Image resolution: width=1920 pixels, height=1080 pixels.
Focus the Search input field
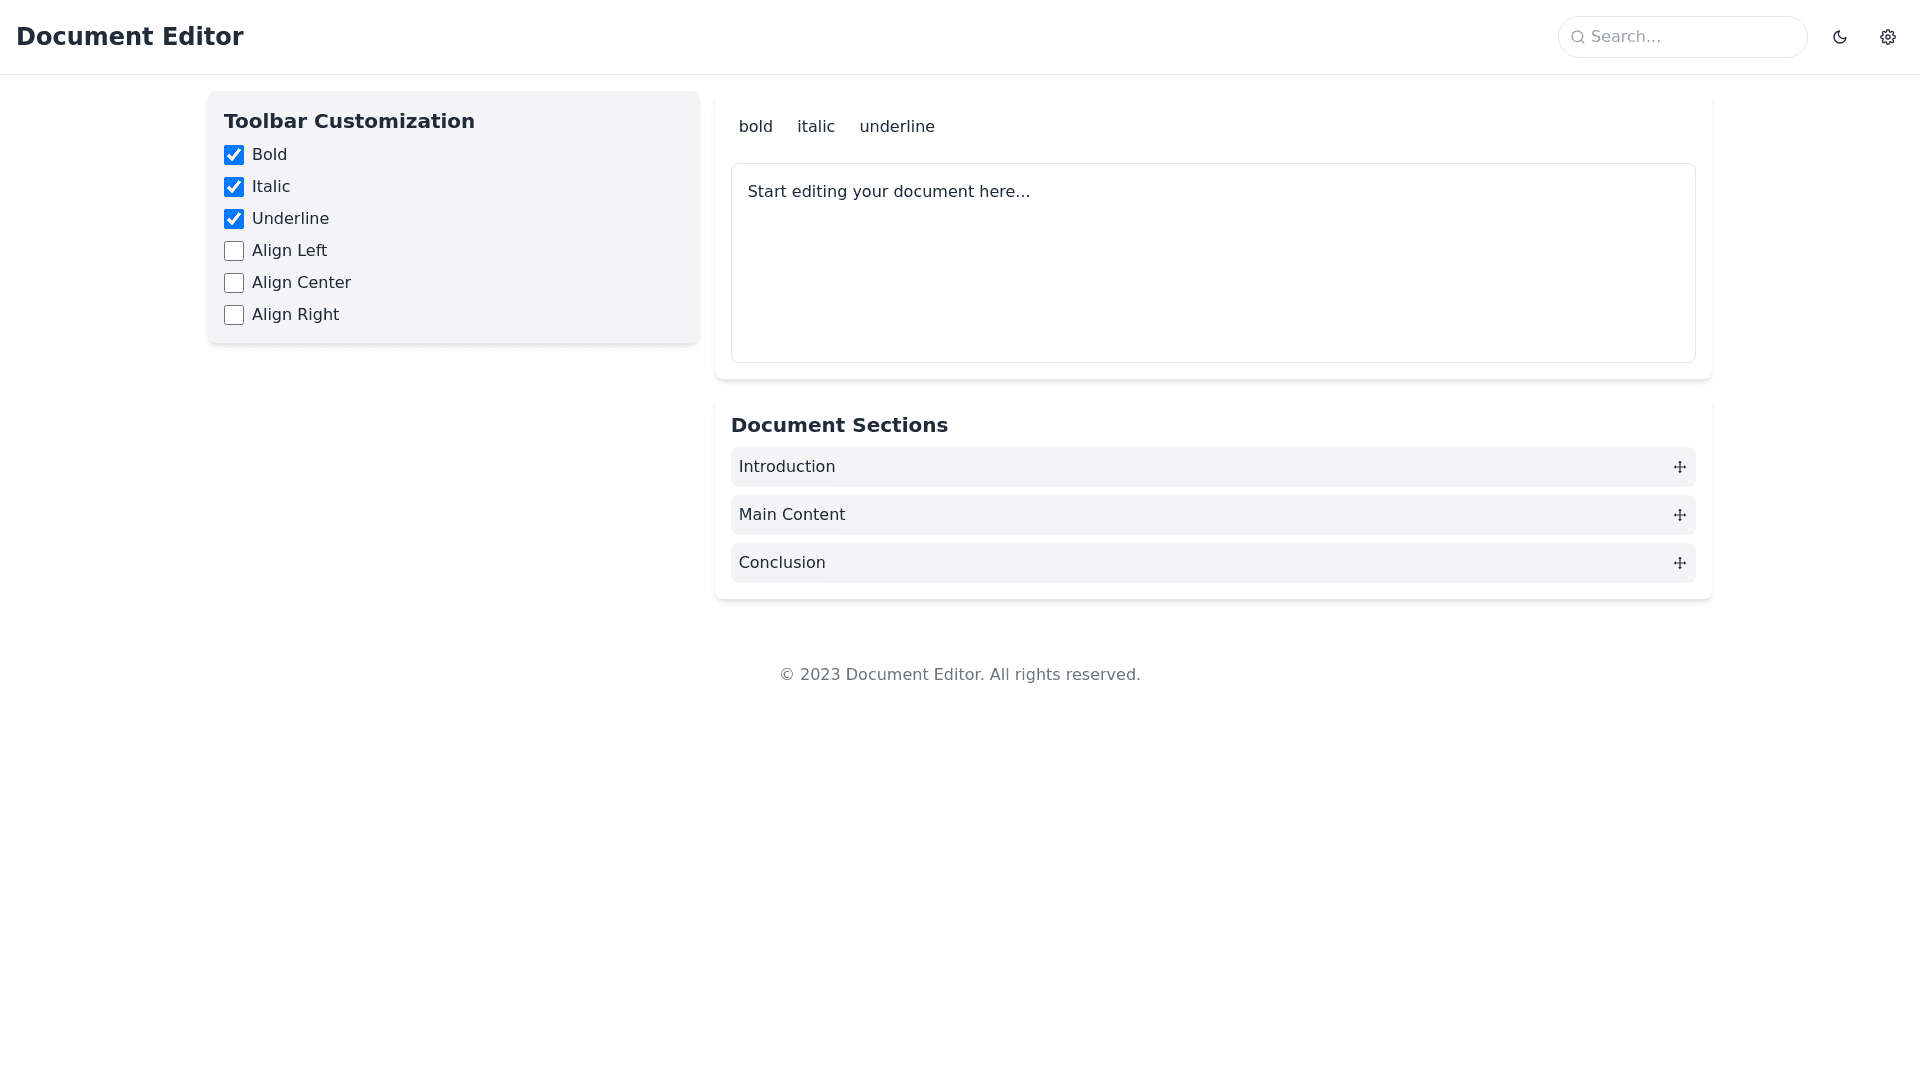[x=1690, y=37]
